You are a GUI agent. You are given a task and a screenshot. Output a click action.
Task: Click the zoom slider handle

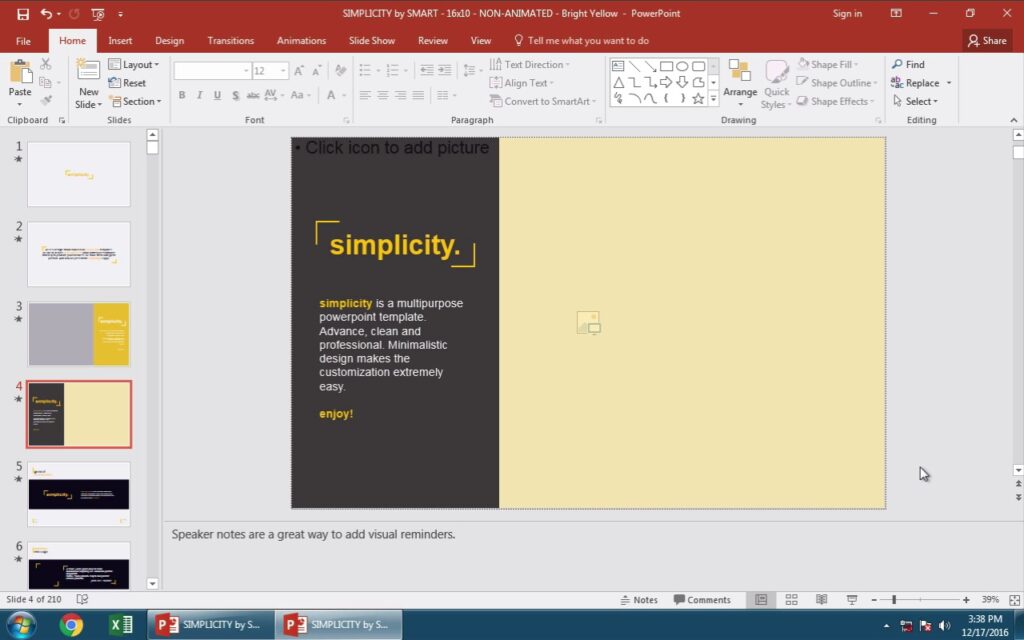pos(893,600)
